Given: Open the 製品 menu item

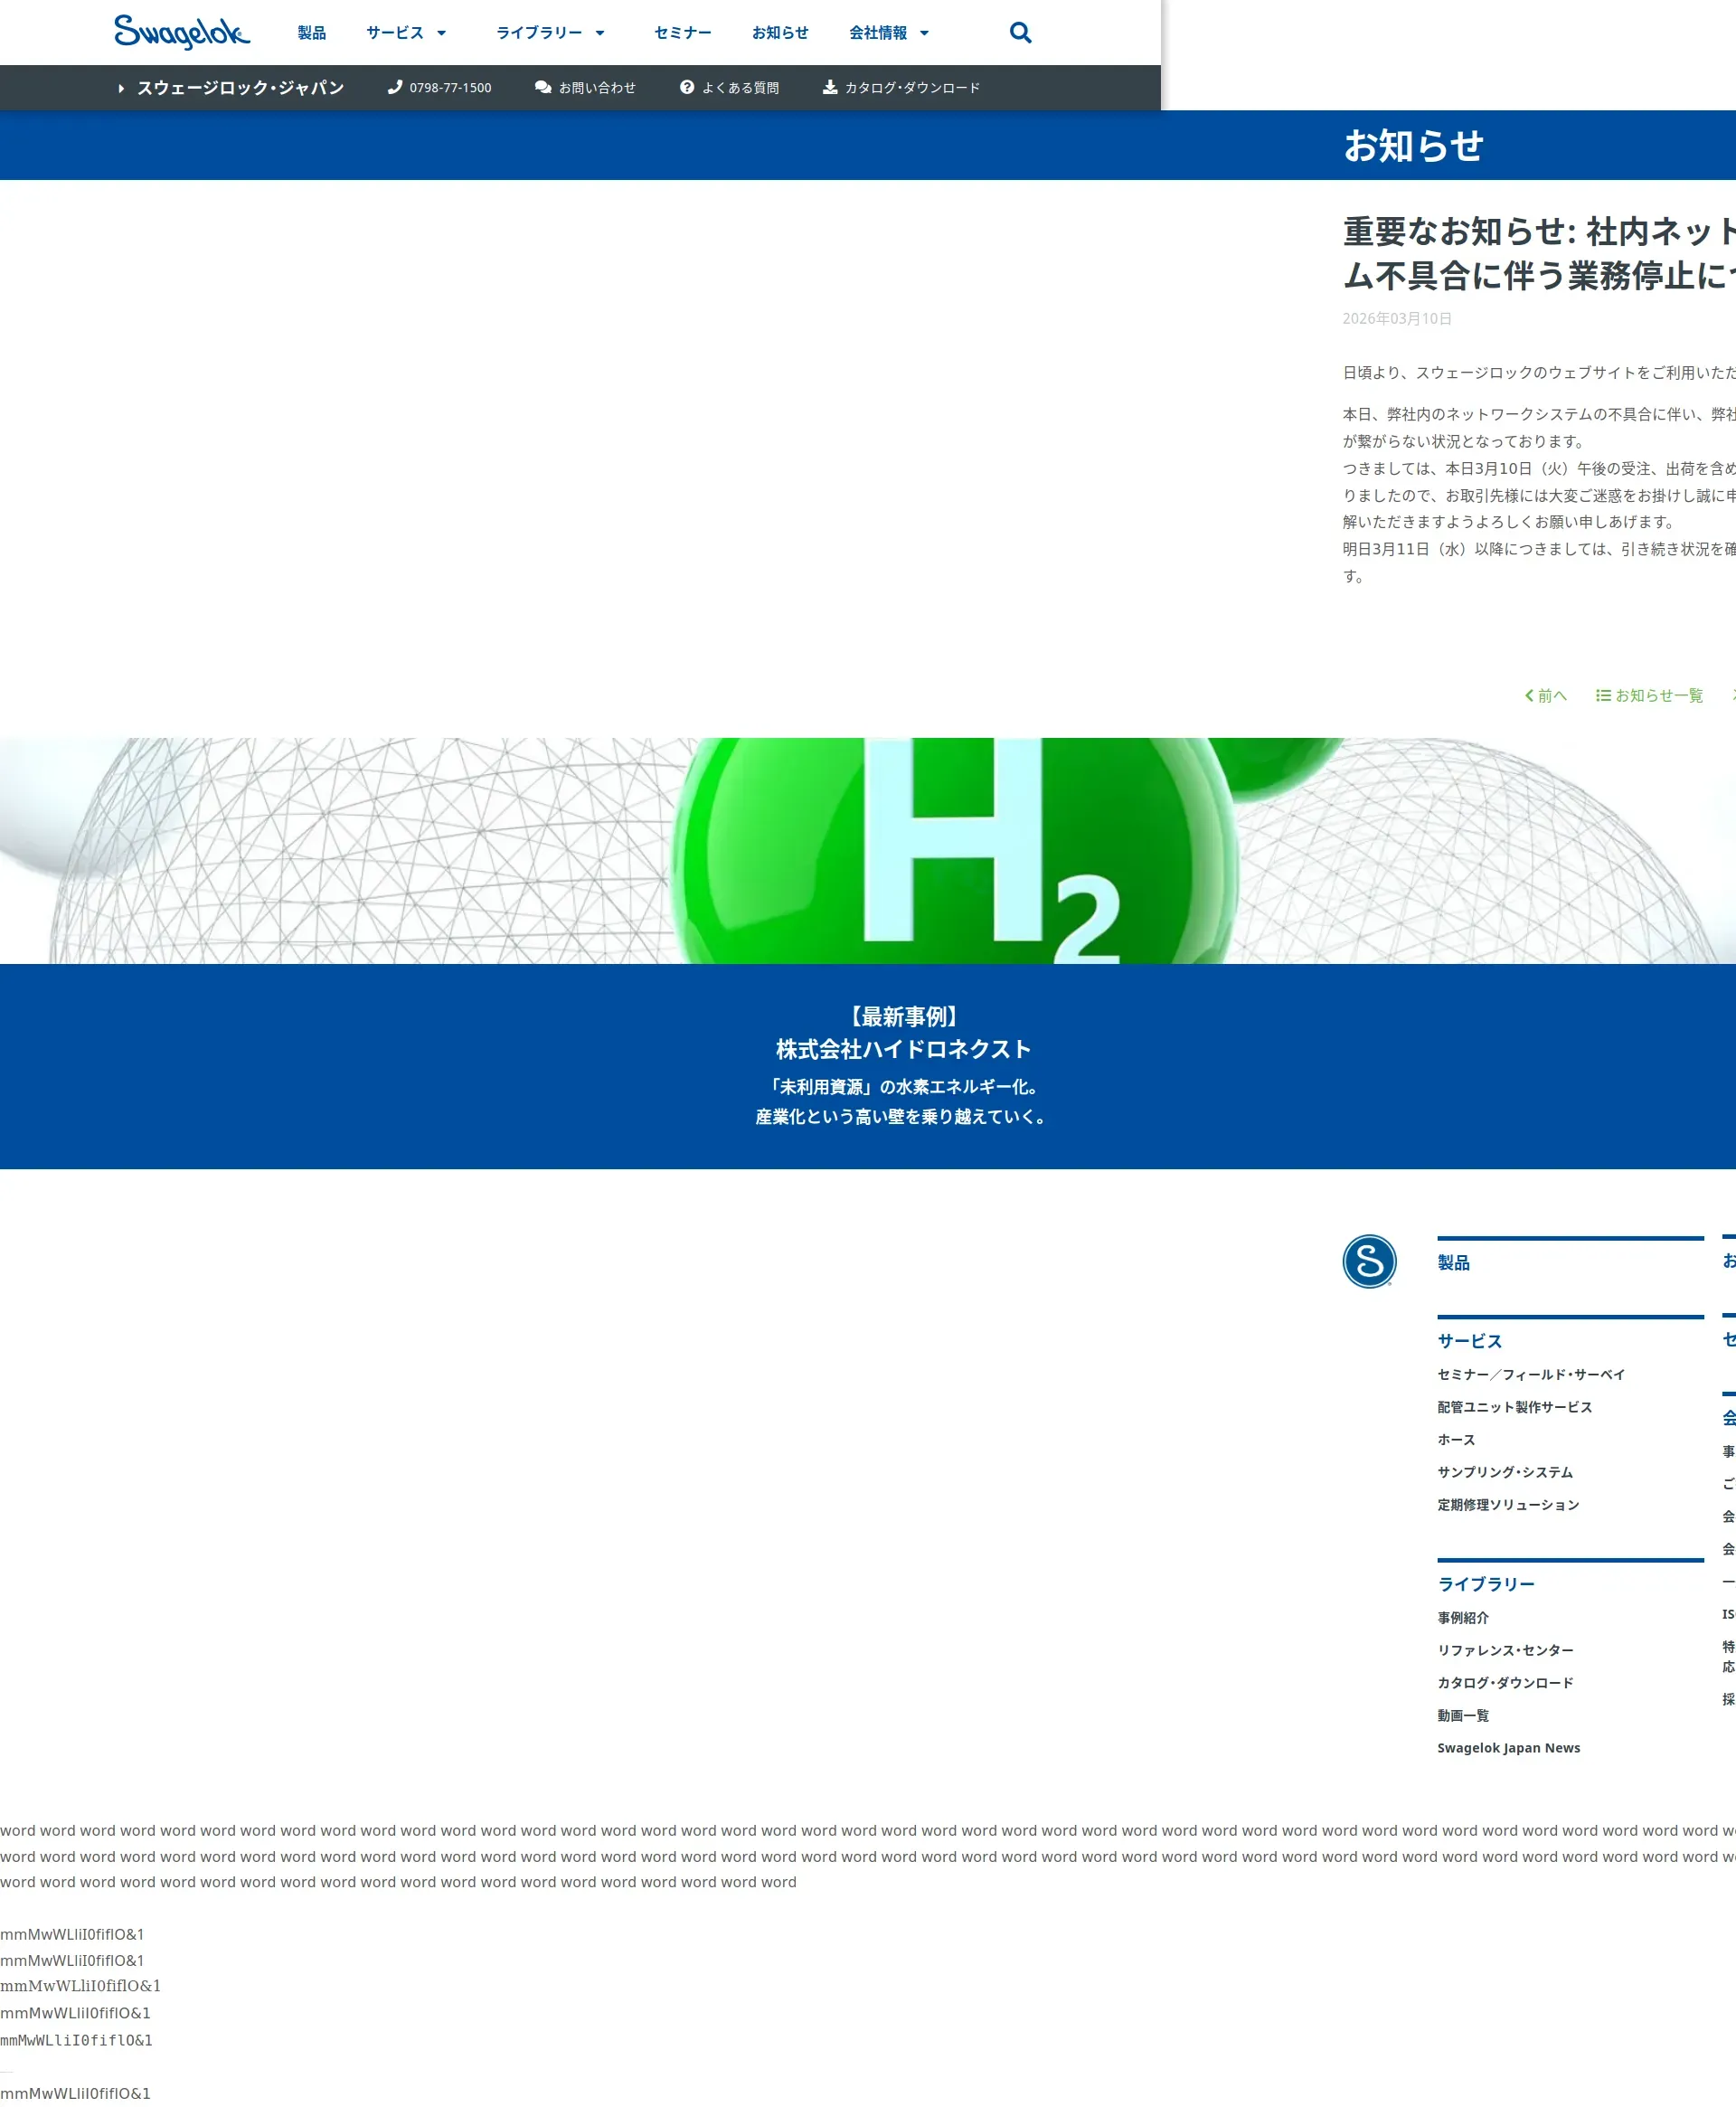Looking at the screenshot, I should (312, 33).
